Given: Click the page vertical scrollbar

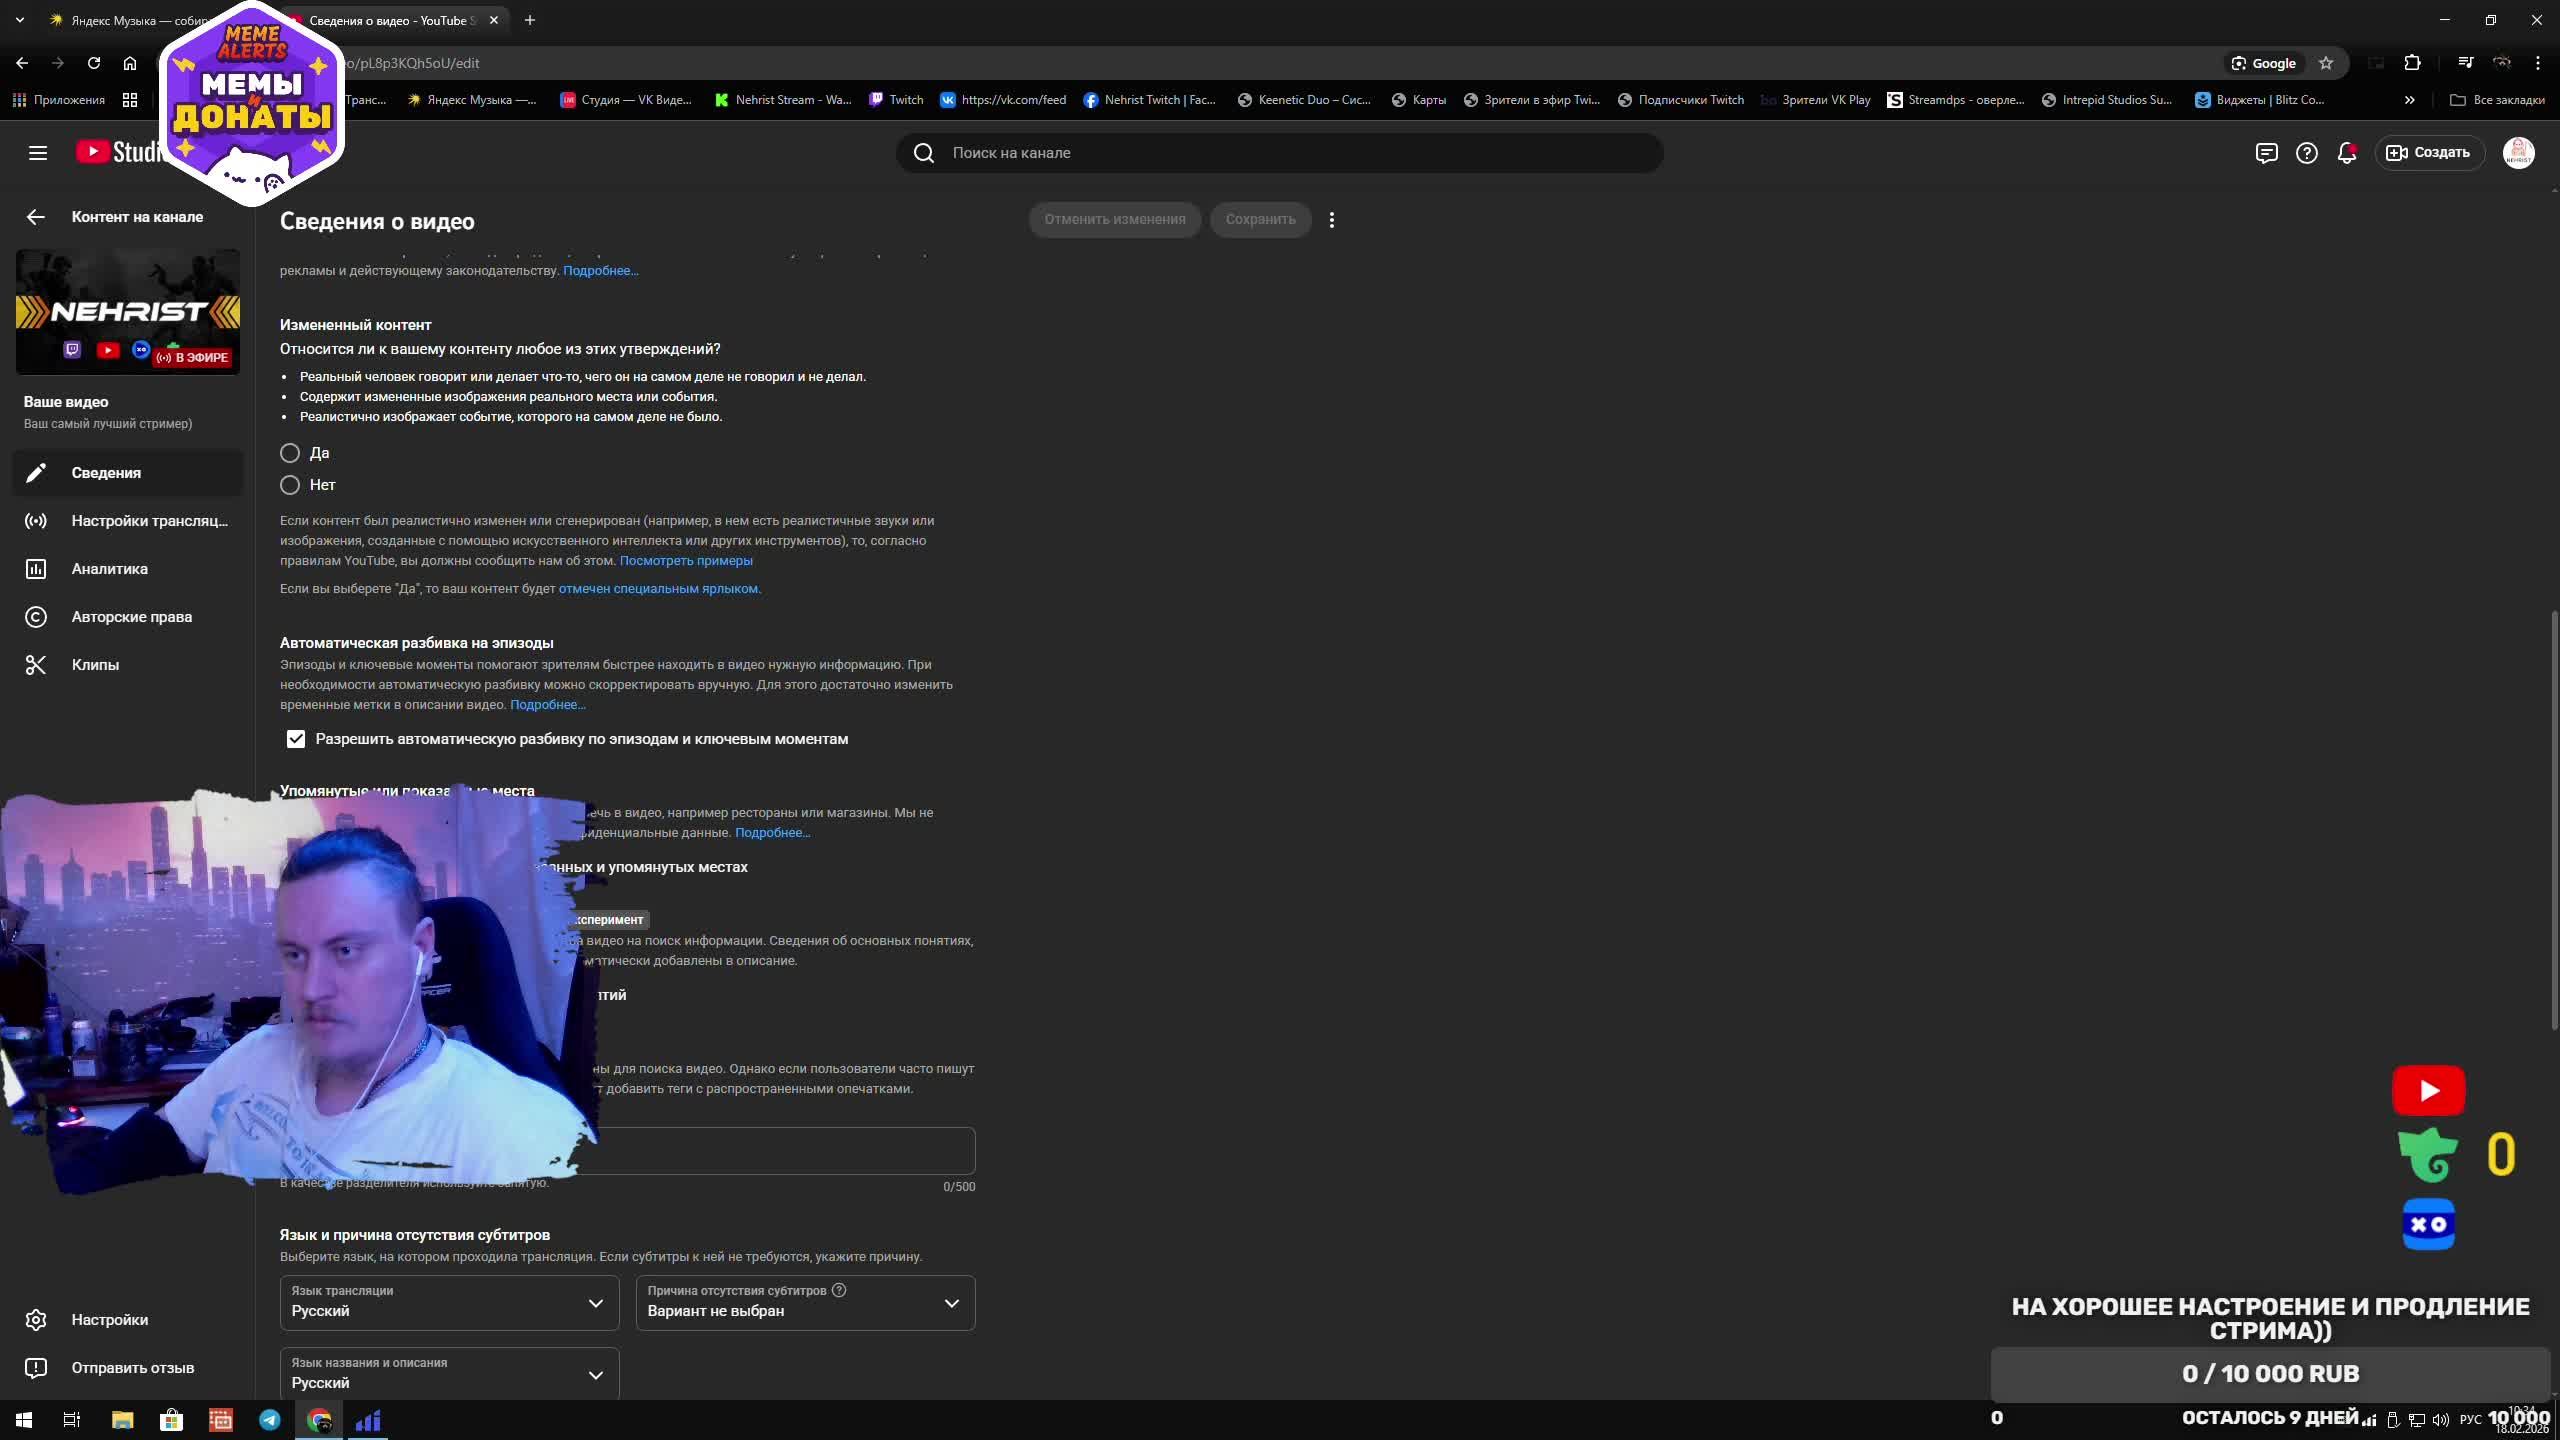Looking at the screenshot, I should point(2553,820).
